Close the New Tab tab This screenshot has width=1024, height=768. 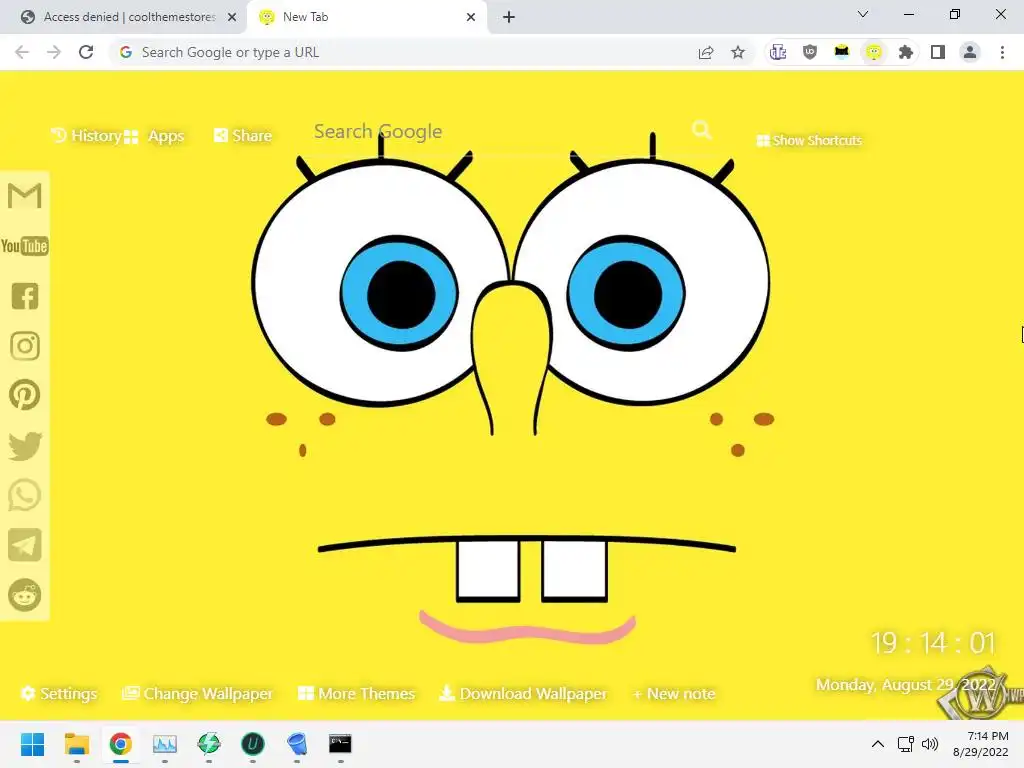471,17
